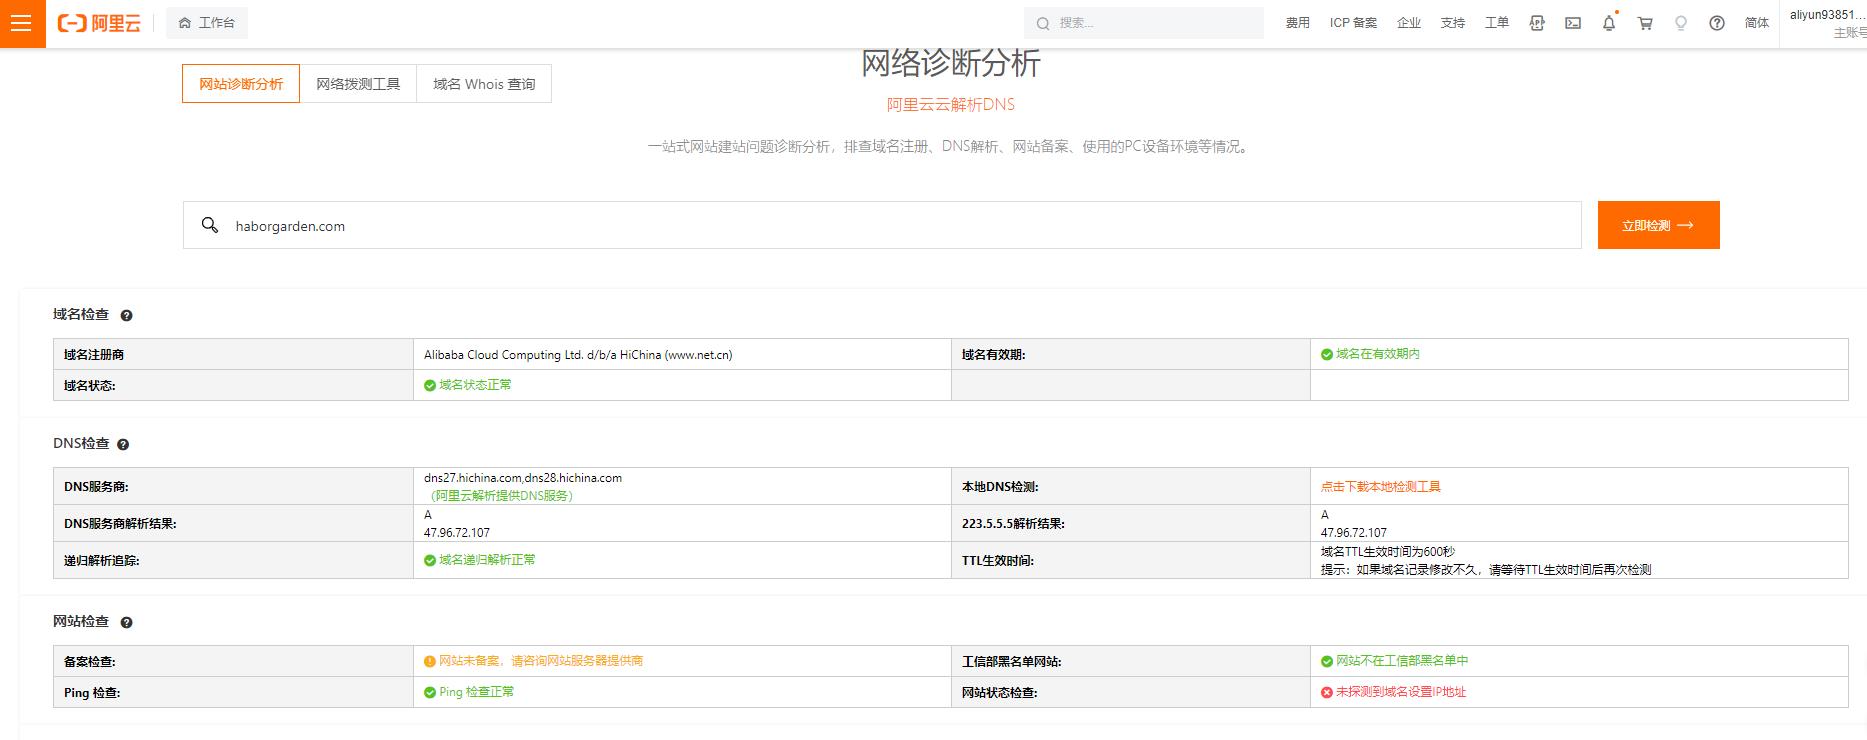This screenshot has width=1867, height=740.
Task: Click the 网站未备案 warning message
Action: click(534, 661)
